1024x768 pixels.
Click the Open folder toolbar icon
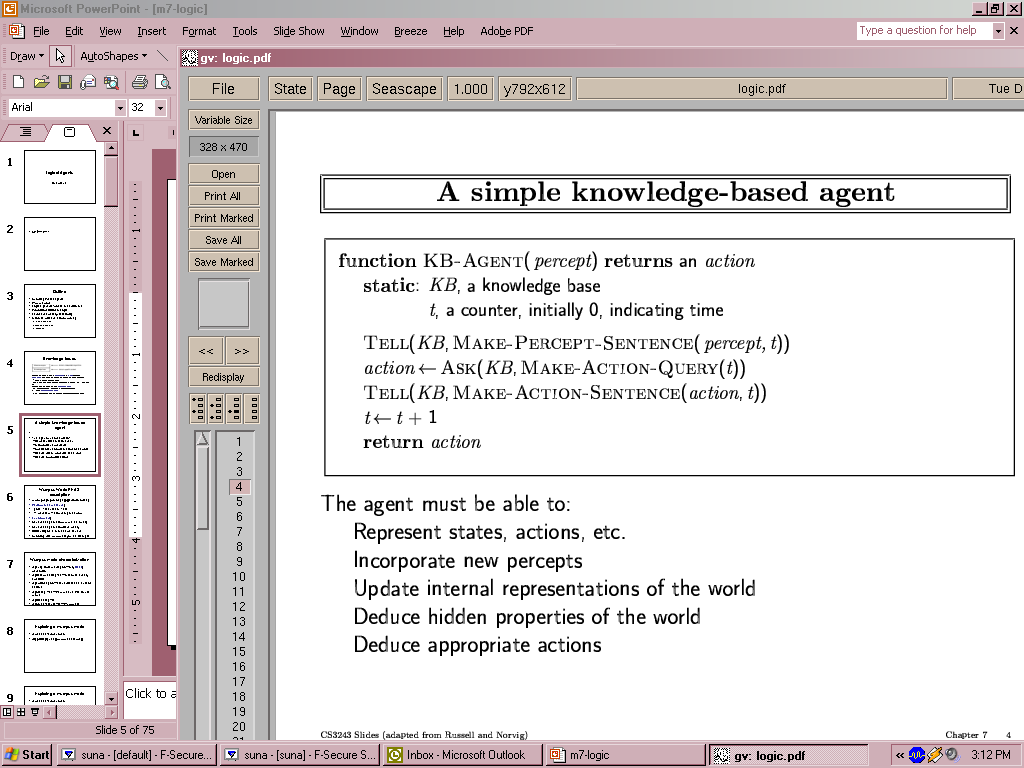(41, 82)
